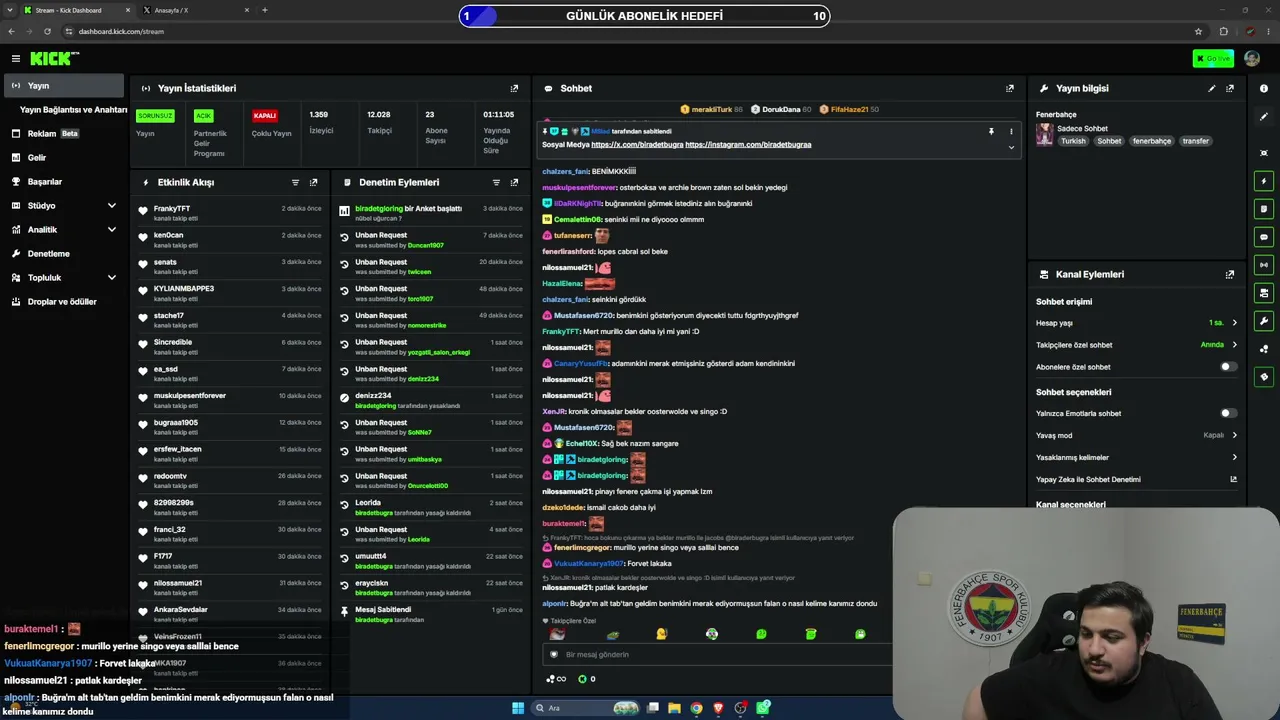The image size is (1280, 720).
Task: Toggle the wrench widget in right sidebar
Action: 1264,321
